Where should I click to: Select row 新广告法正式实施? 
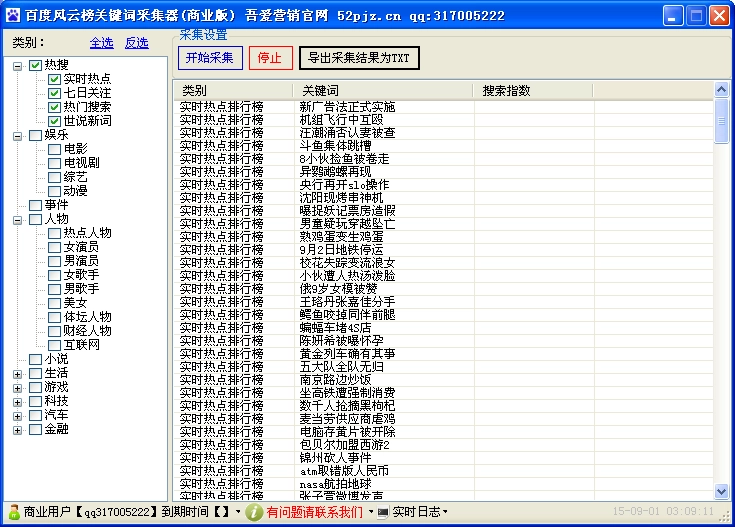[x=443, y=107]
